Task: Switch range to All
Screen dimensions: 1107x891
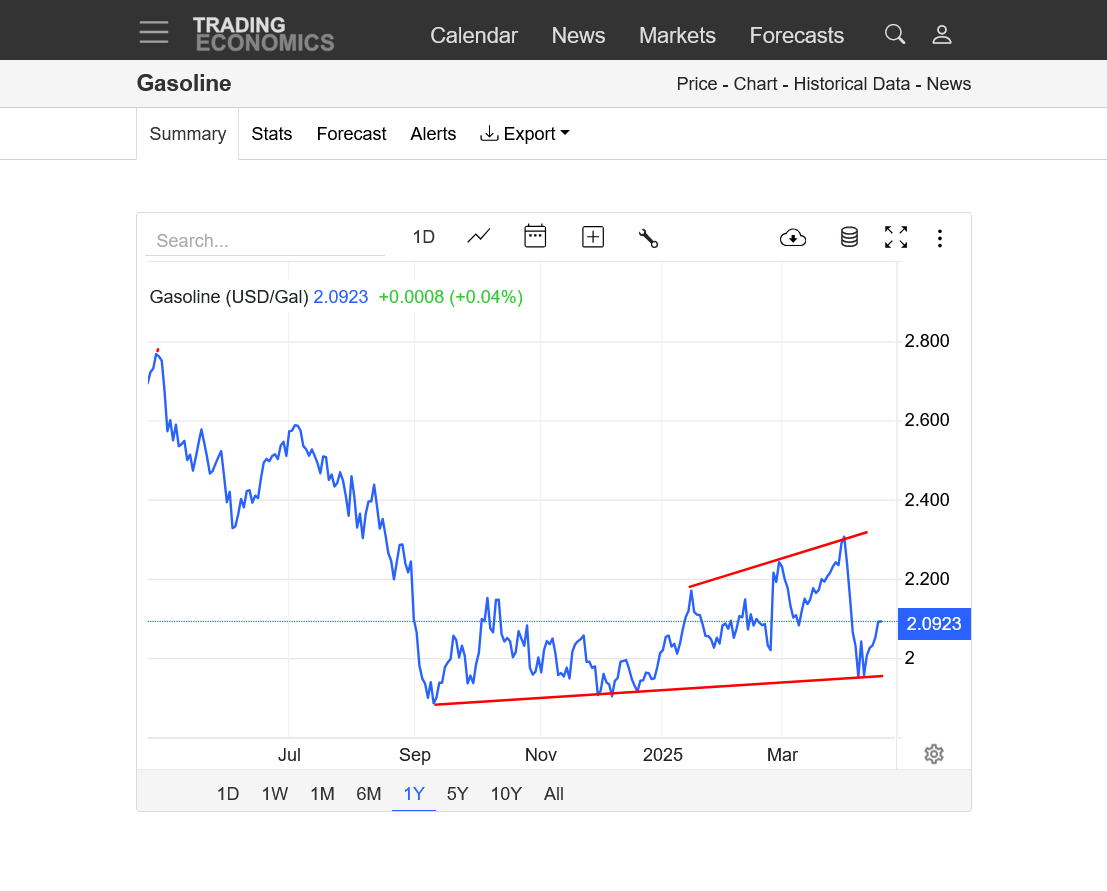Action: (554, 794)
